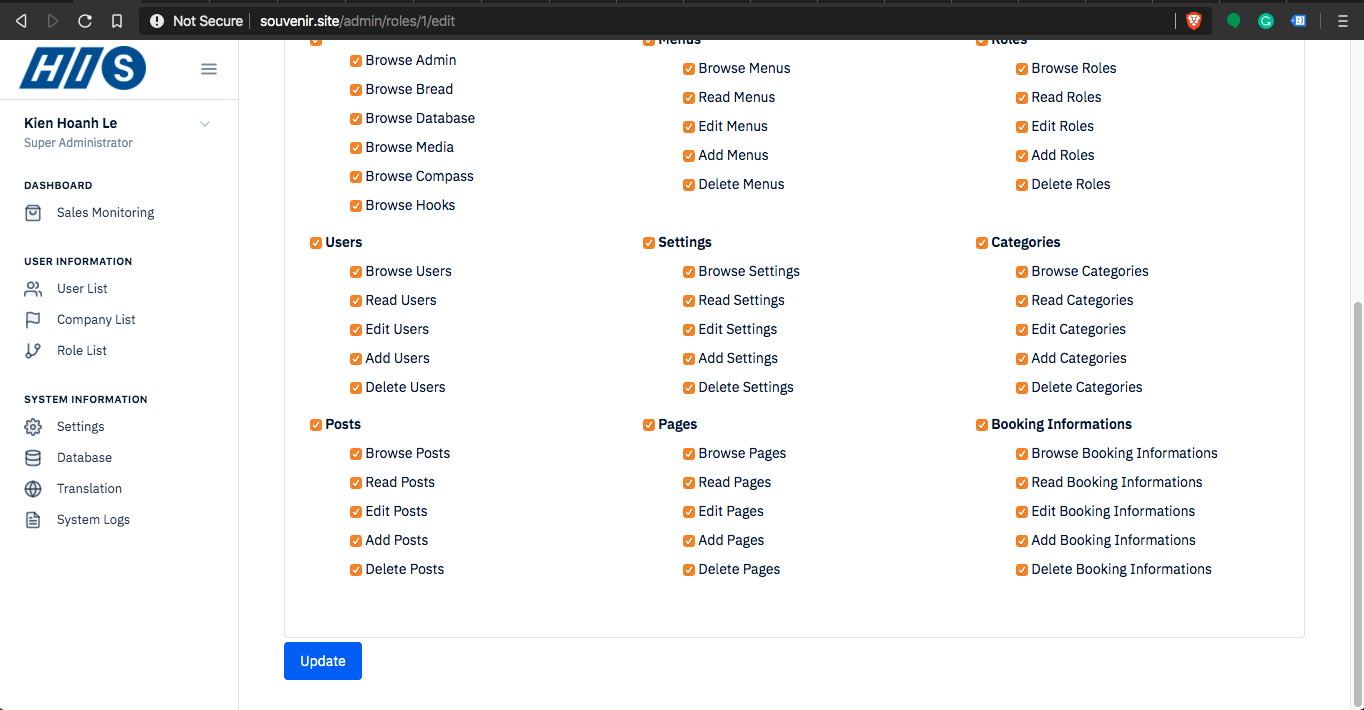Click the green round extension icon
Image resolution: width=1364 pixels, height=710 pixels.
[1234, 20]
